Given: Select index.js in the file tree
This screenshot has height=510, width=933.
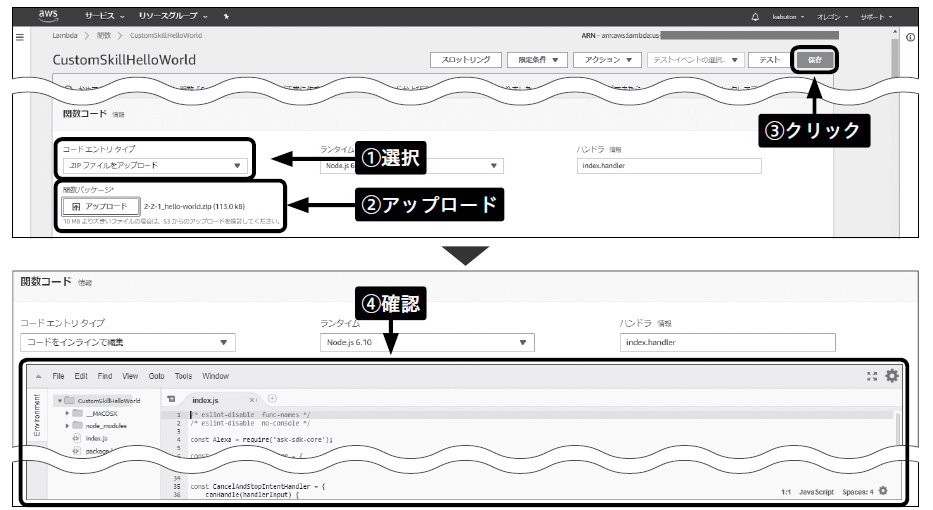Looking at the screenshot, I should (x=96, y=438).
